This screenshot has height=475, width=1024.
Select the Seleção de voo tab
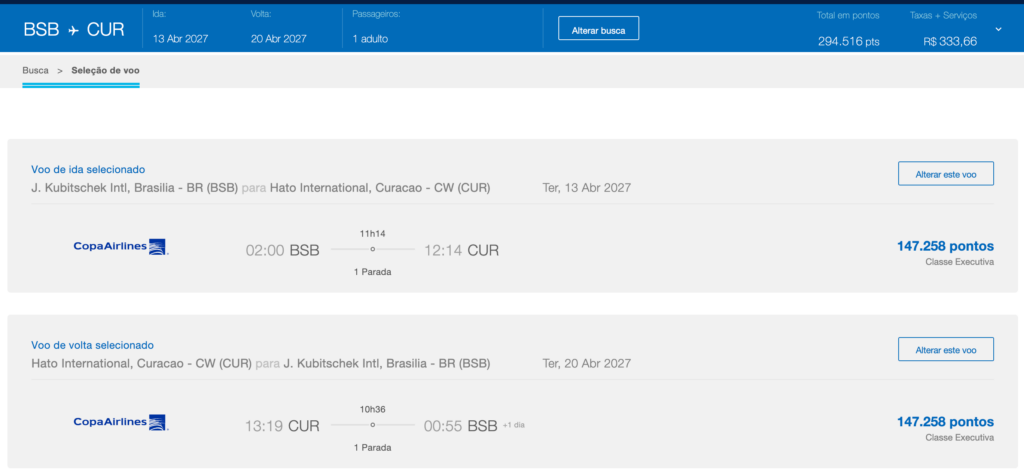click(105, 71)
